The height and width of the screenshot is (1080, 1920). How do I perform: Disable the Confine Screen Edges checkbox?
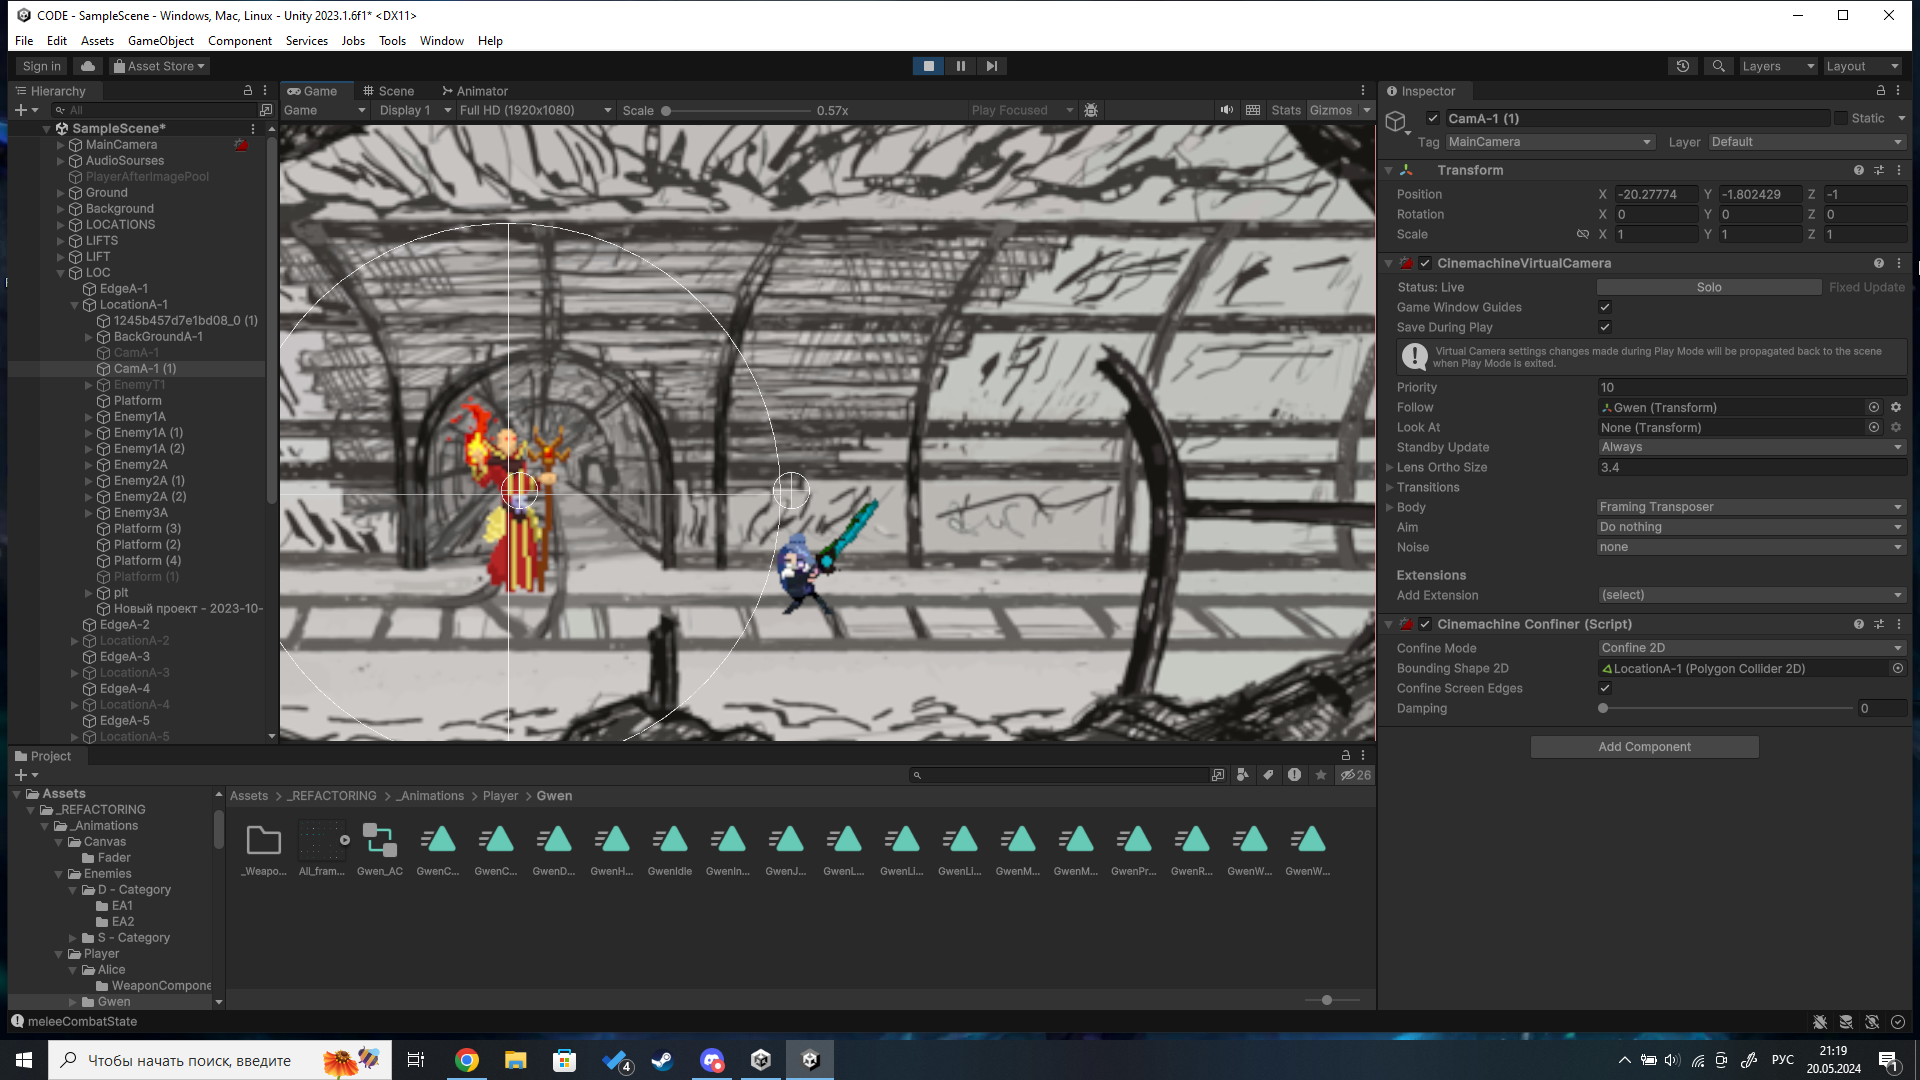pyautogui.click(x=1605, y=688)
